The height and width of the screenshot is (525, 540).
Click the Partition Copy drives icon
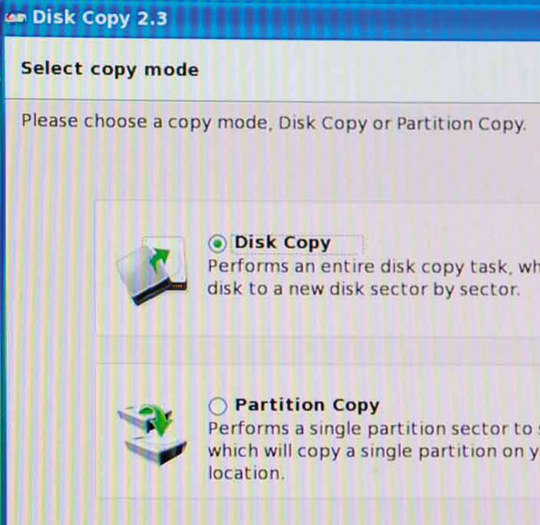[x=152, y=434]
